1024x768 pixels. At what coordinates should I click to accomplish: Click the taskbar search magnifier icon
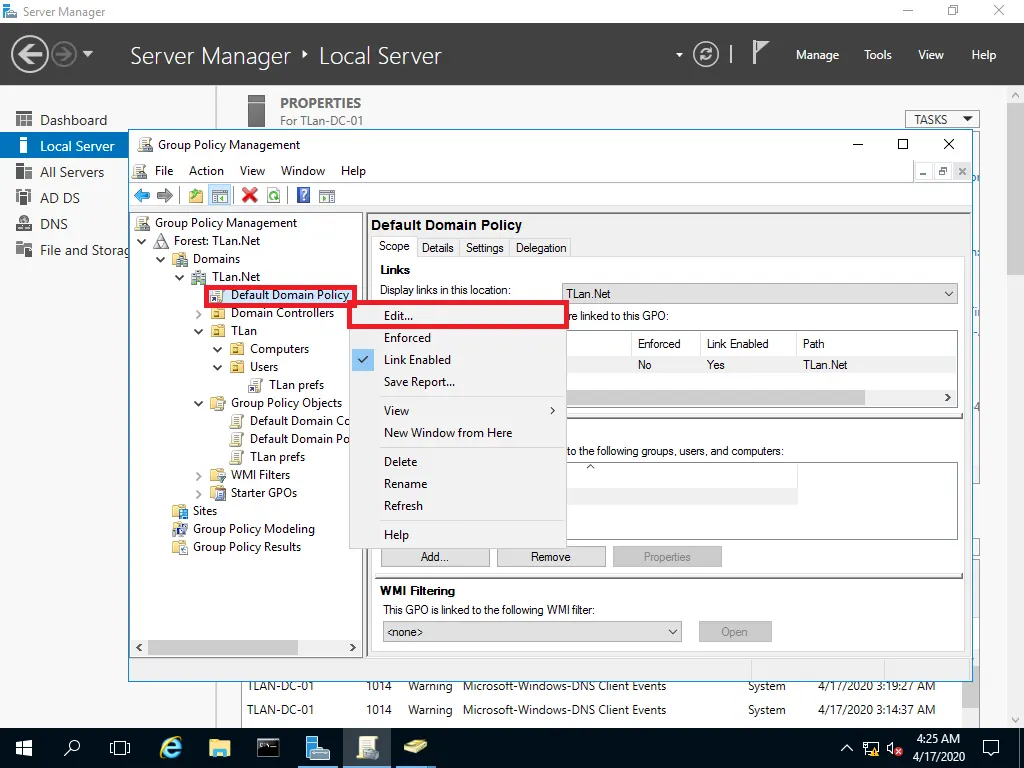pyautogui.click(x=72, y=748)
